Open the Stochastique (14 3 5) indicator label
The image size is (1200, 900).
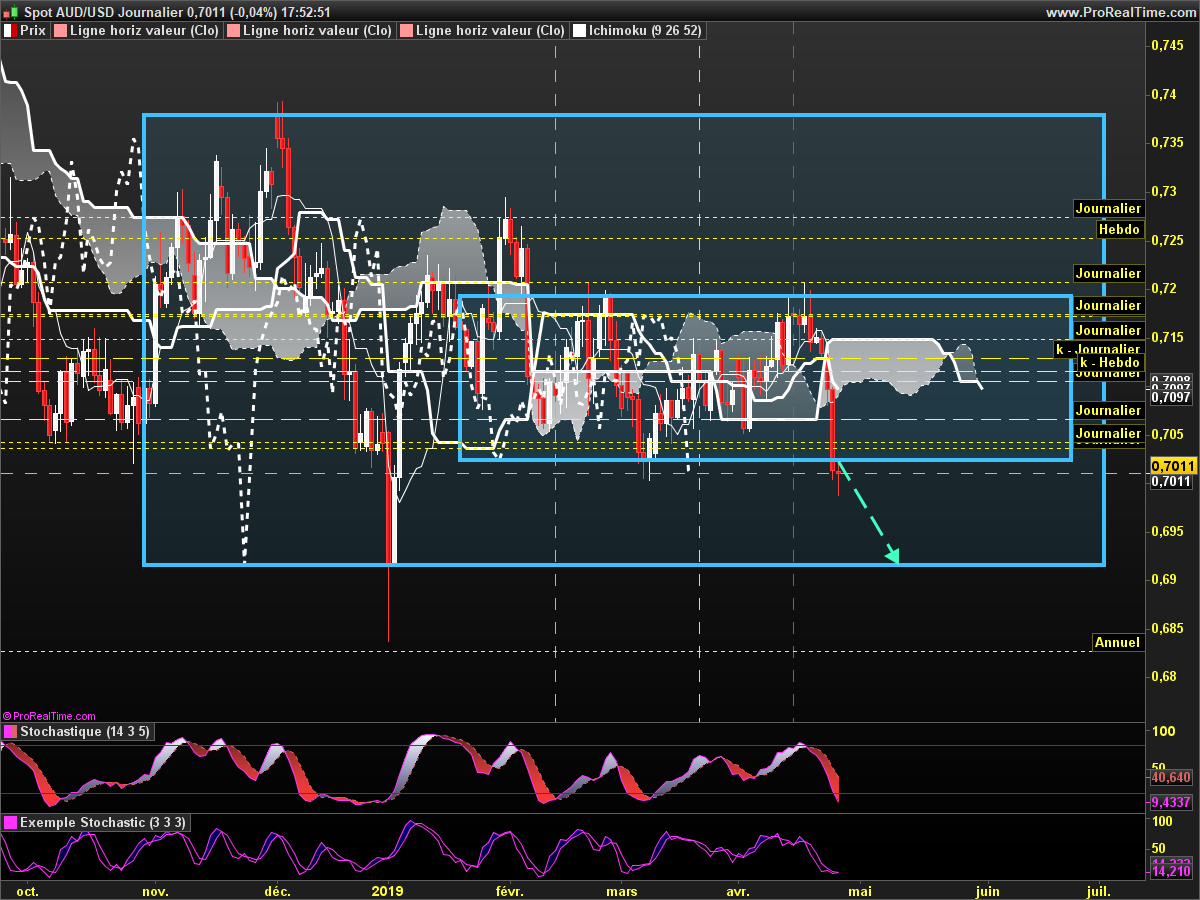point(84,732)
